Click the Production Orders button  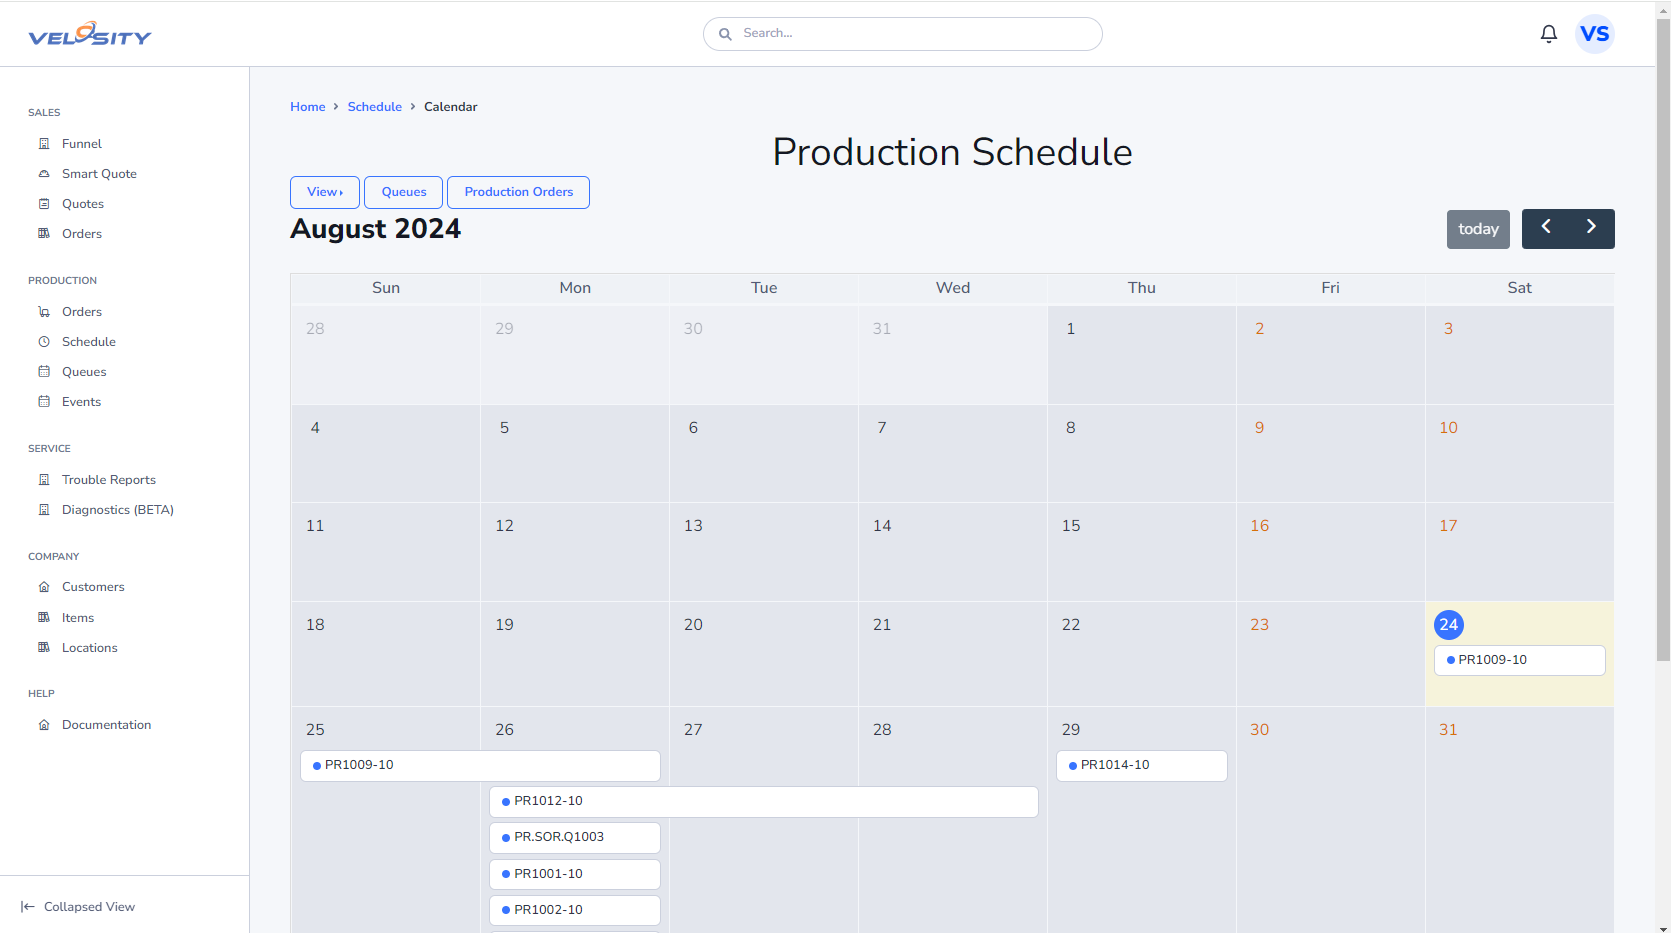click(518, 192)
